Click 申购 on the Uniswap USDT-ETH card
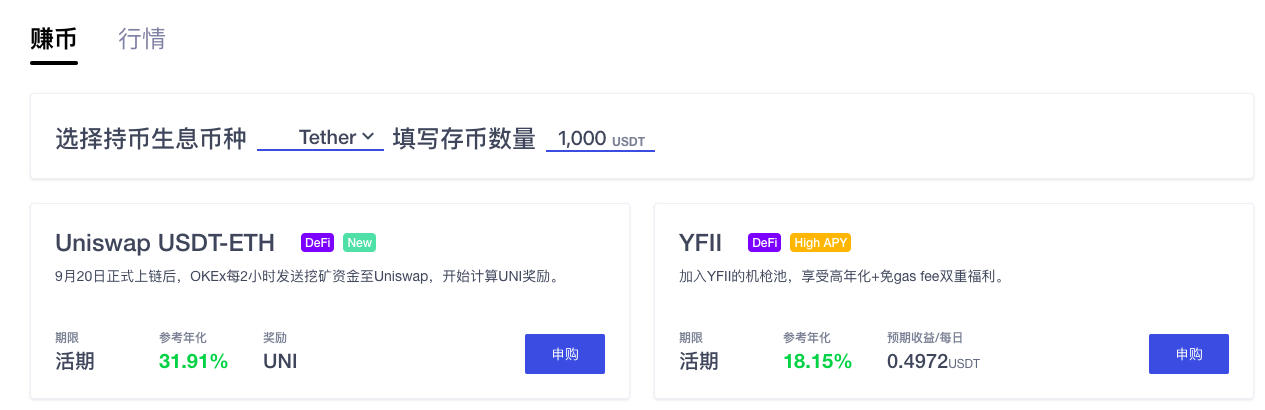Viewport: 1265px width, 410px height. 565,354
